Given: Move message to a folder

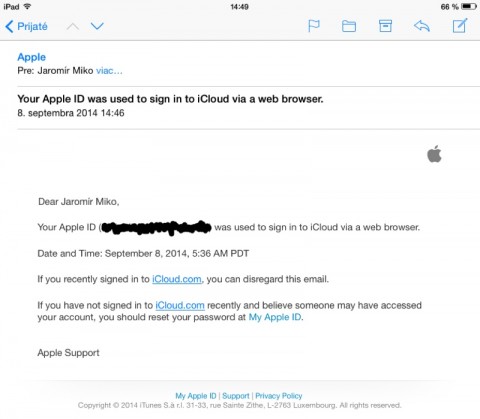Looking at the screenshot, I should (349, 26).
